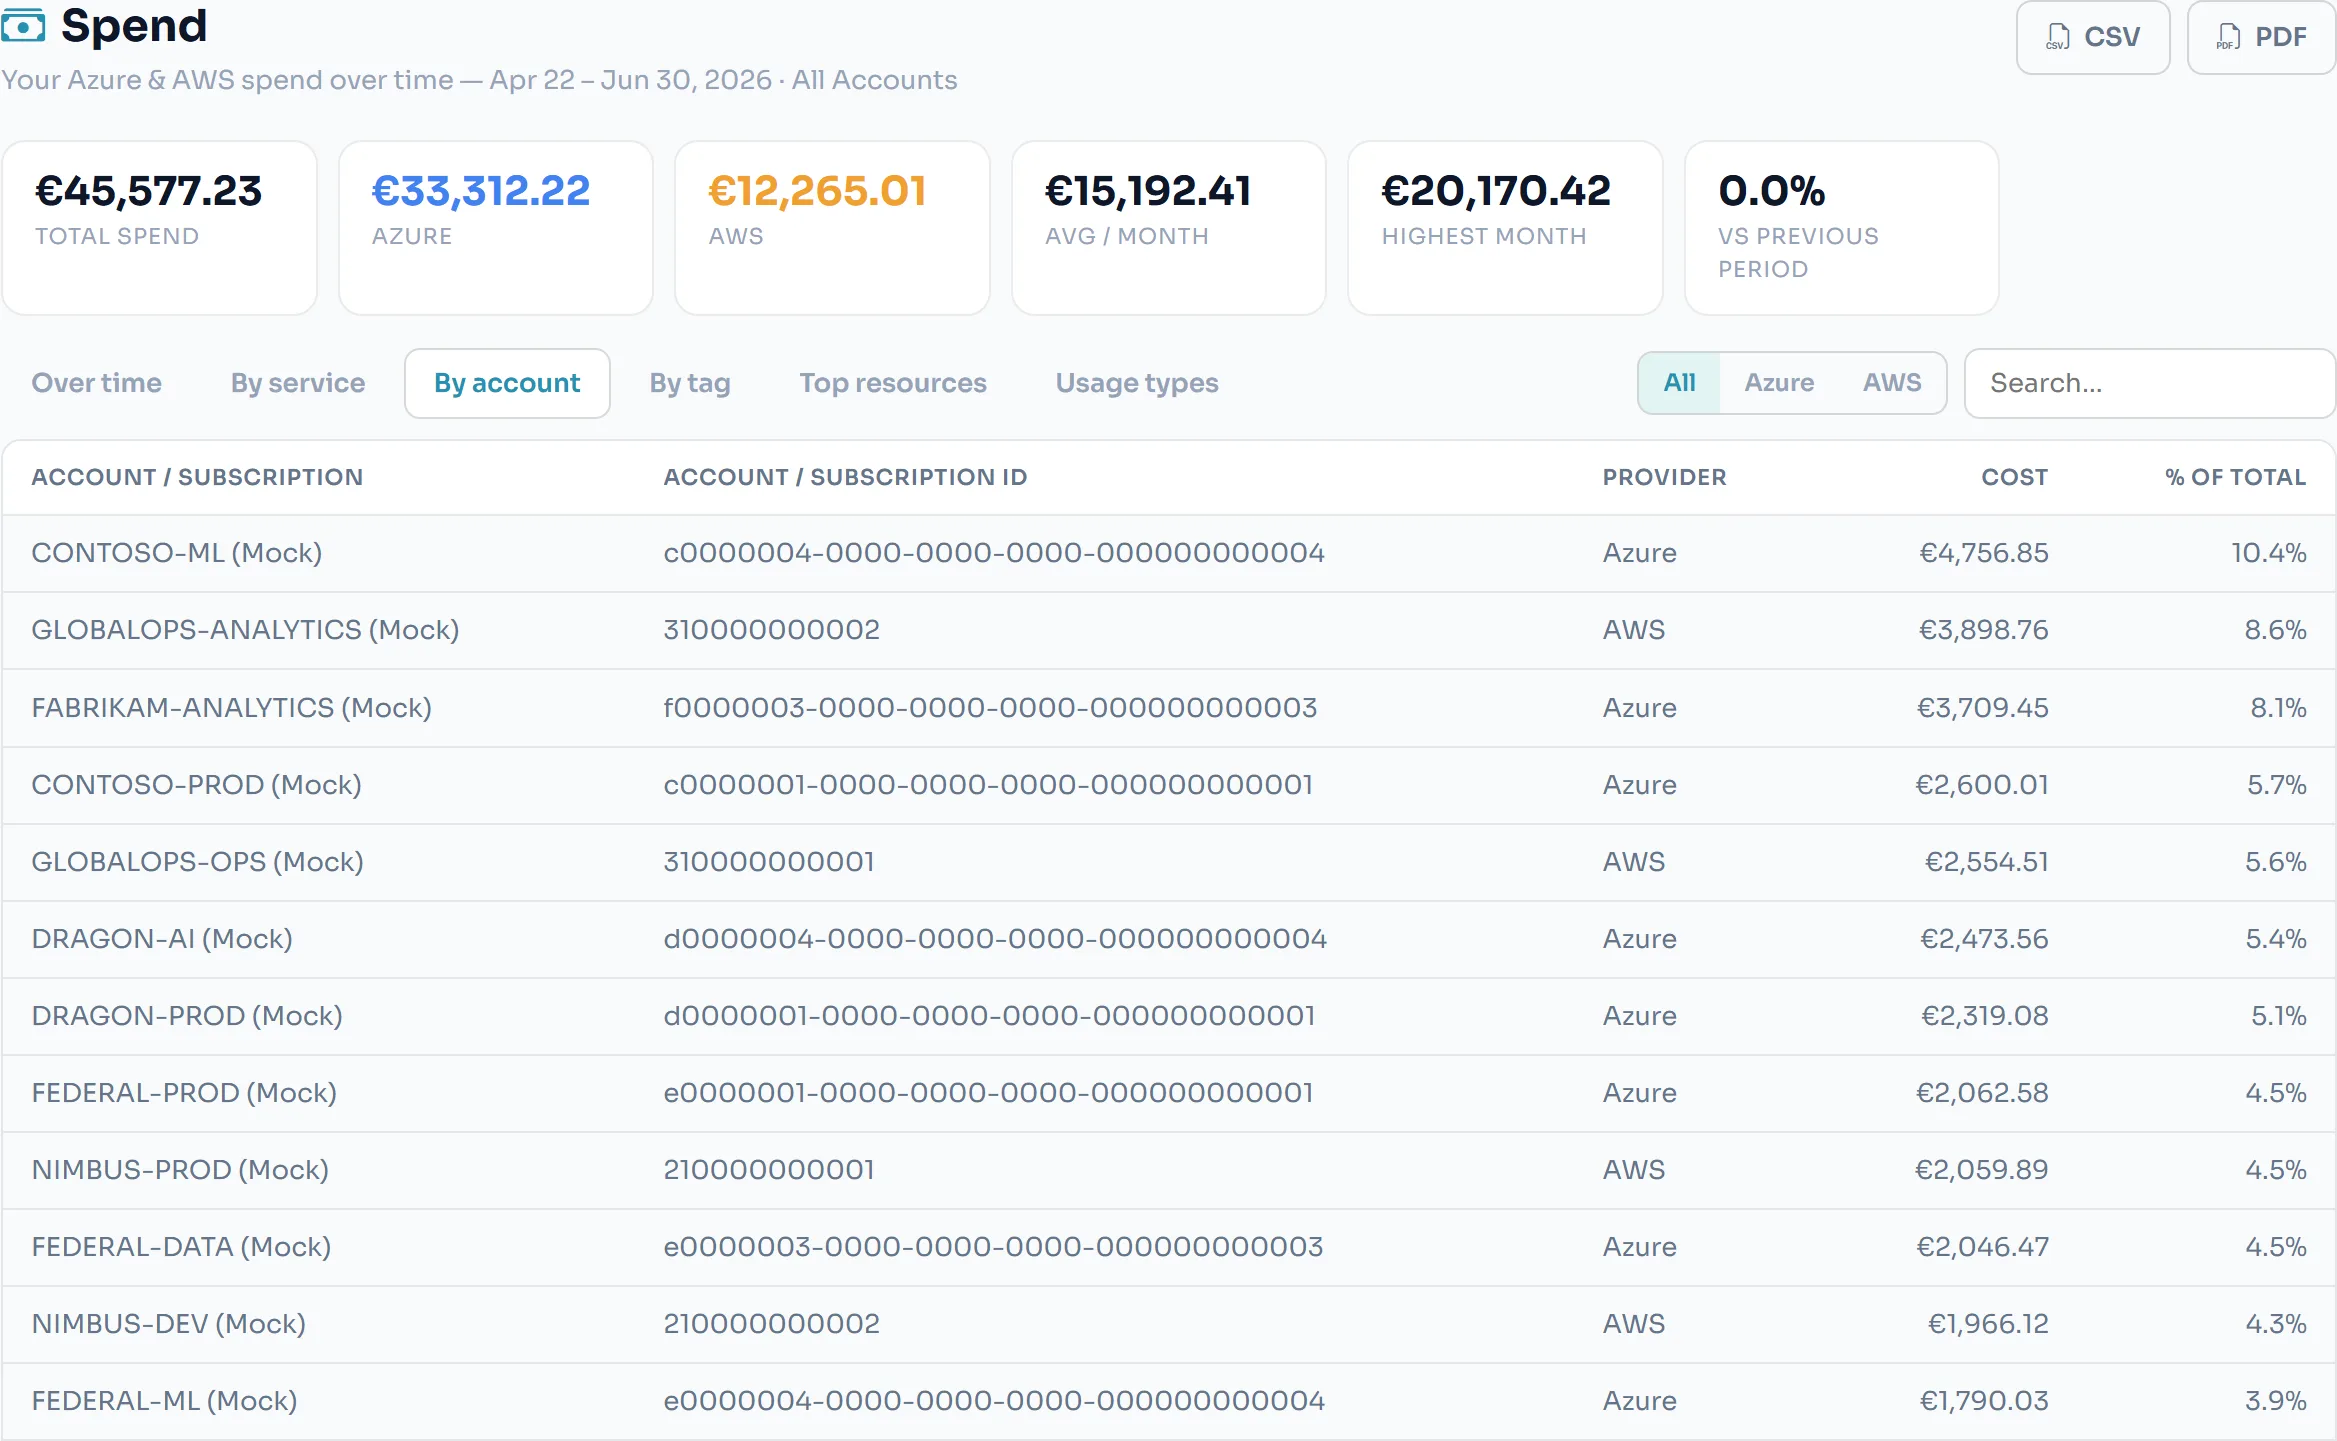The image size is (2337, 1441).
Task: Click the 10.4% of total cell
Action: tap(2269, 553)
